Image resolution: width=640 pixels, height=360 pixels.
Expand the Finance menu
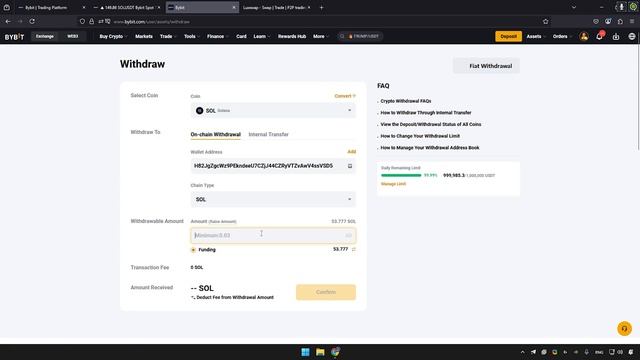point(218,36)
